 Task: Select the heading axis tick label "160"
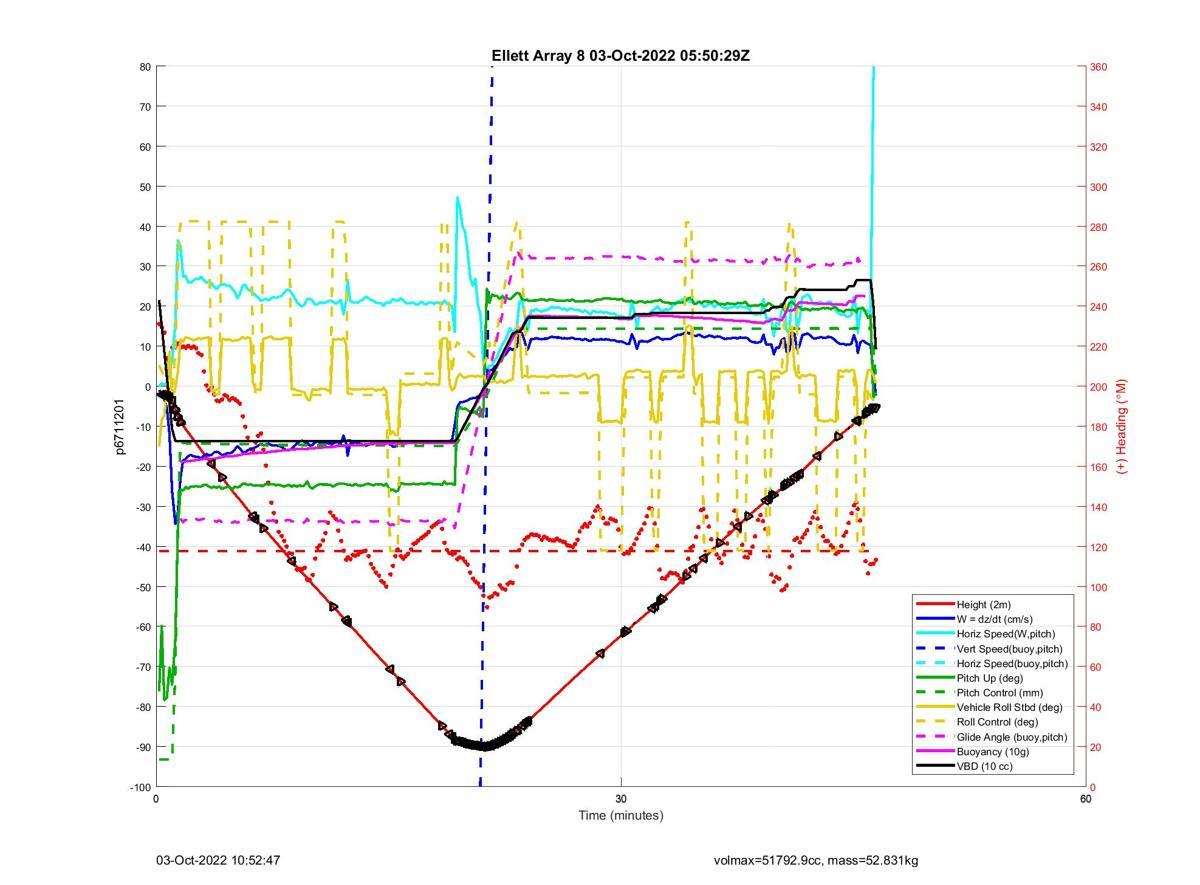(1098, 467)
